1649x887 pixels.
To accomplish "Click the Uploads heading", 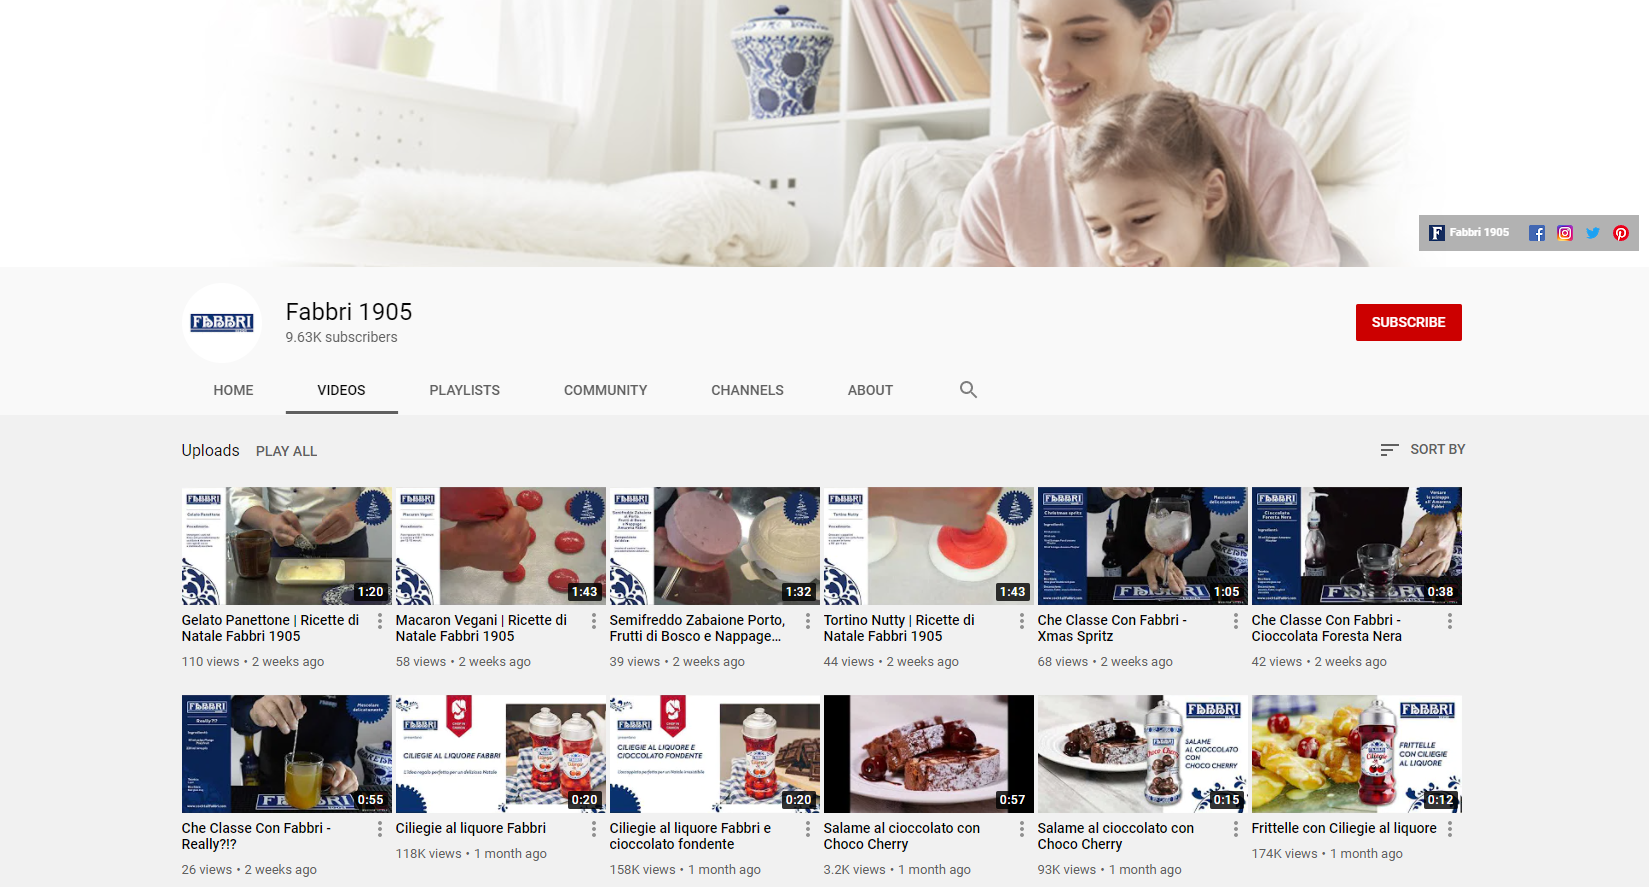I will coord(210,450).
